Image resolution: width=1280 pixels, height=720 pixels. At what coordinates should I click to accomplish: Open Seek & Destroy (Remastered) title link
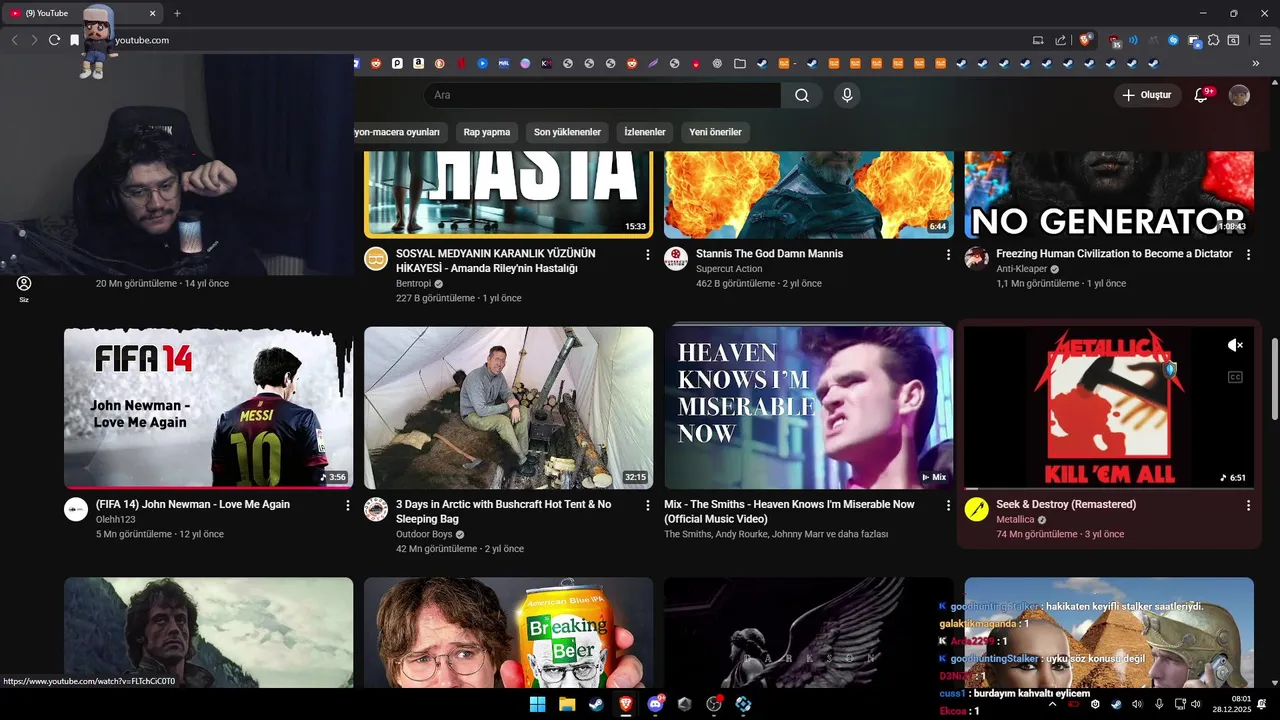(1066, 504)
